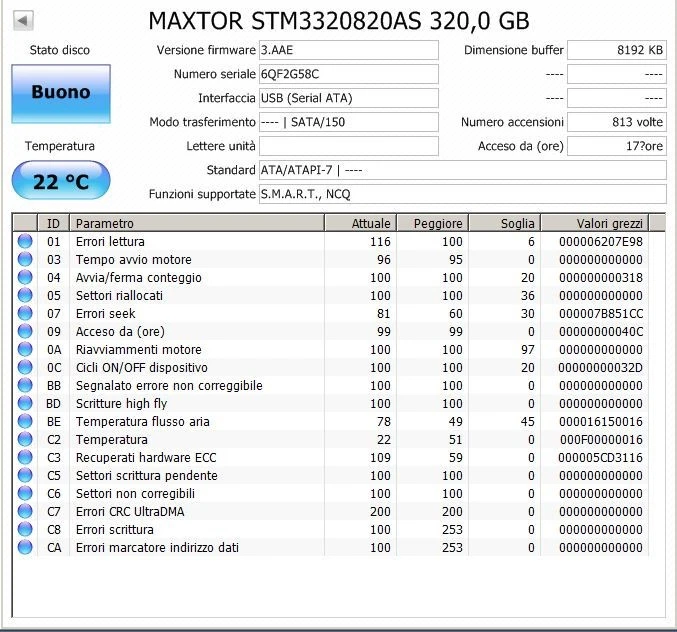Click the status orb for Riavviammenti motore
The height and width of the screenshot is (632, 677).
(25, 349)
